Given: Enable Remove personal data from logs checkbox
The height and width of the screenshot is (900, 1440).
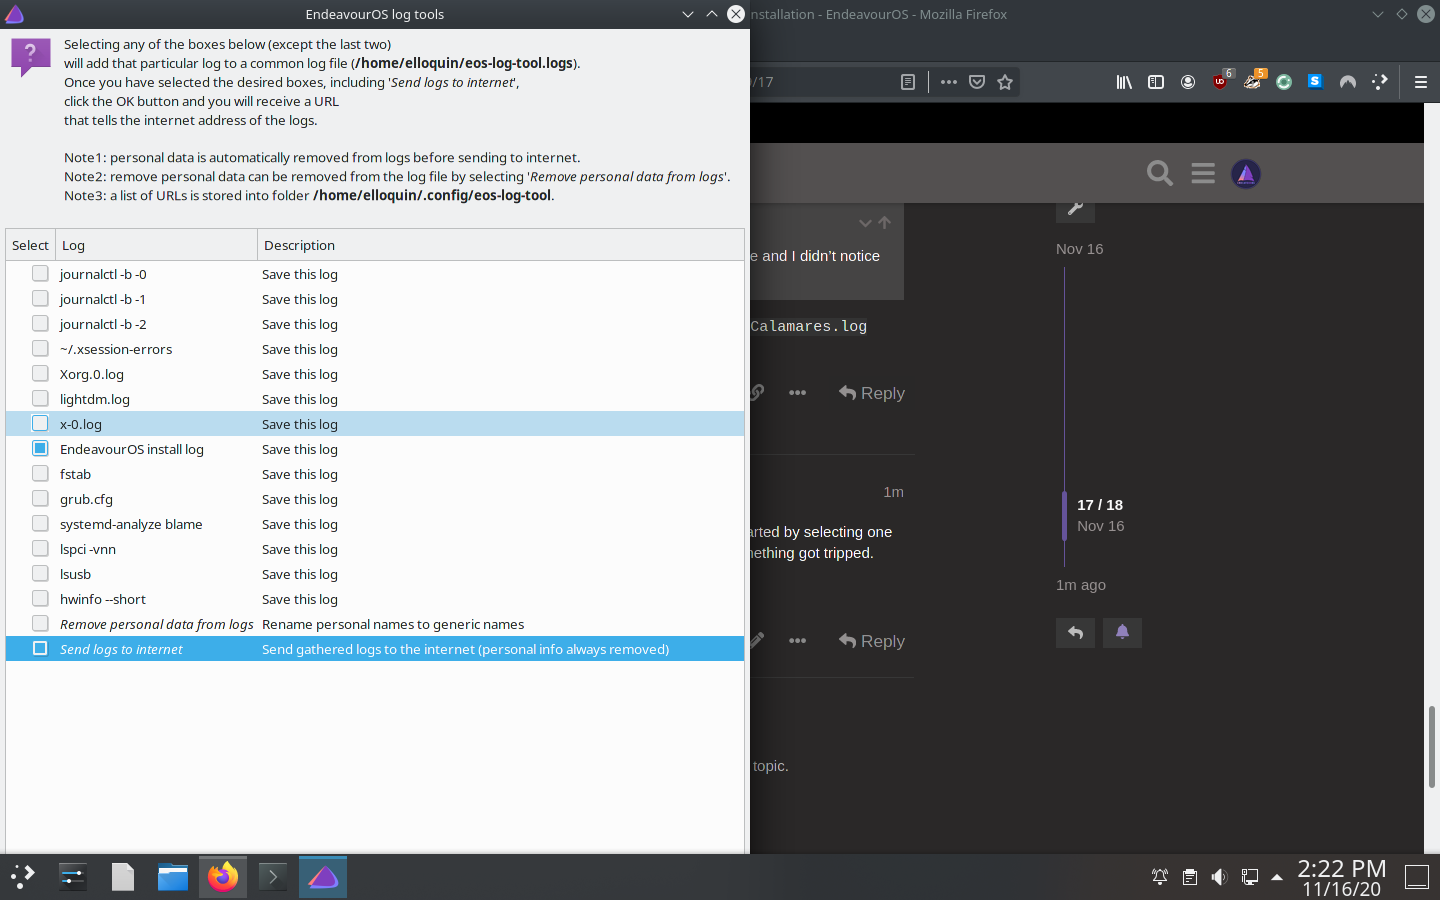Looking at the screenshot, I should (40, 623).
